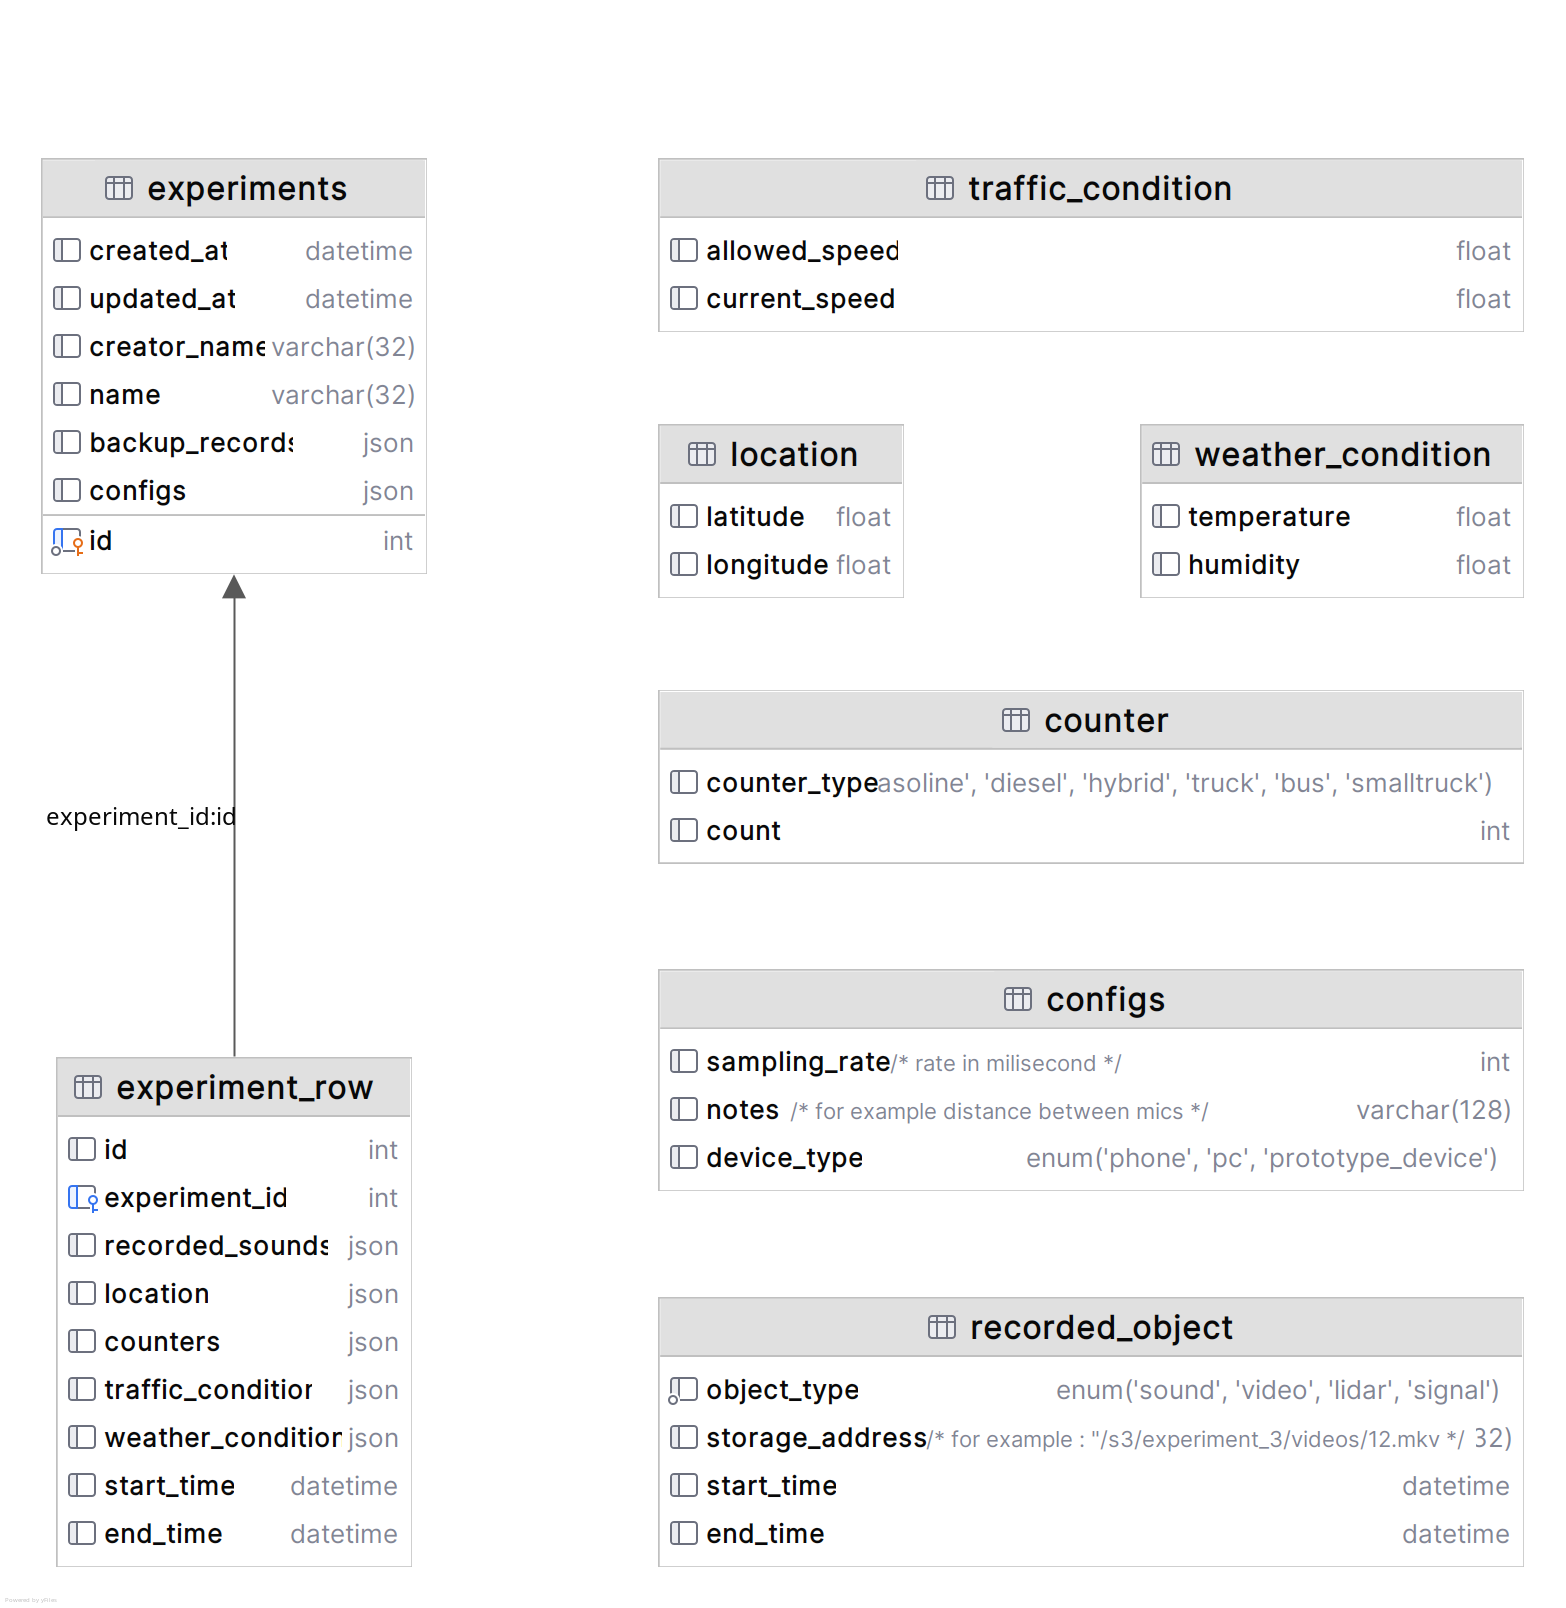Click the recorded_object table icon
1566x1608 pixels.
click(942, 1327)
